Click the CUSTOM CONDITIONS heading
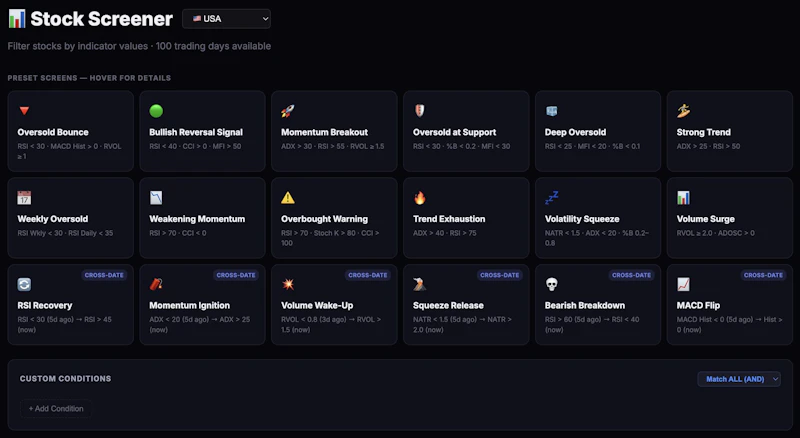 tap(65, 379)
